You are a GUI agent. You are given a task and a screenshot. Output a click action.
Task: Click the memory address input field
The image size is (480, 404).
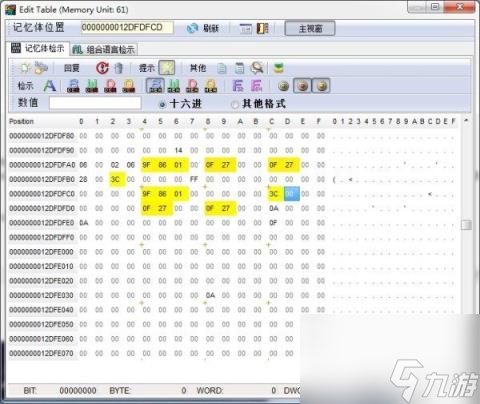[x=127, y=28]
